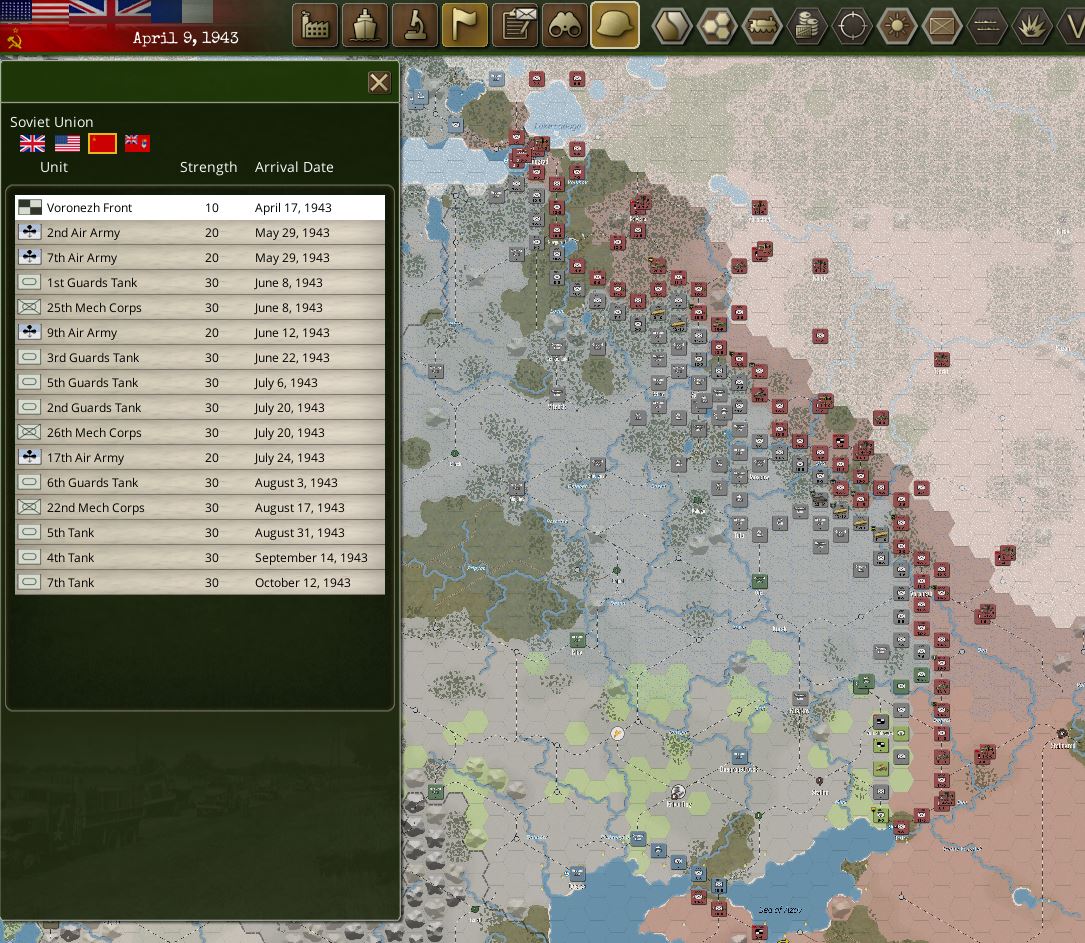Select the 2nd Guards Tank row
The width and height of the screenshot is (1085, 943).
(x=200, y=408)
